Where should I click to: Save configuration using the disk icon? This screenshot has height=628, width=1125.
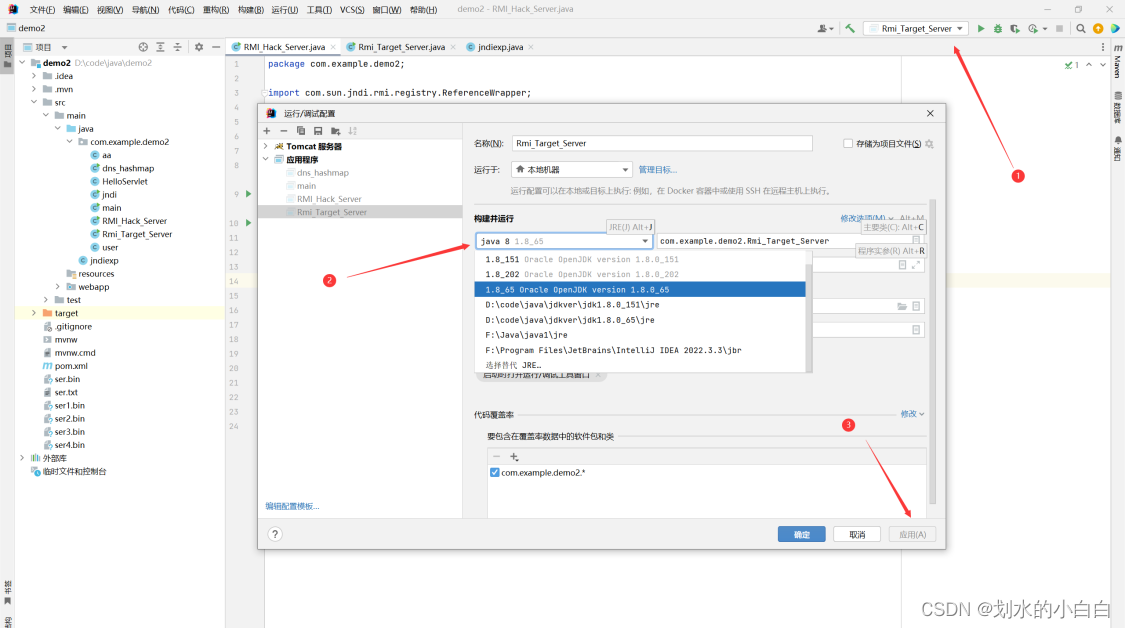pyautogui.click(x=318, y=131)
